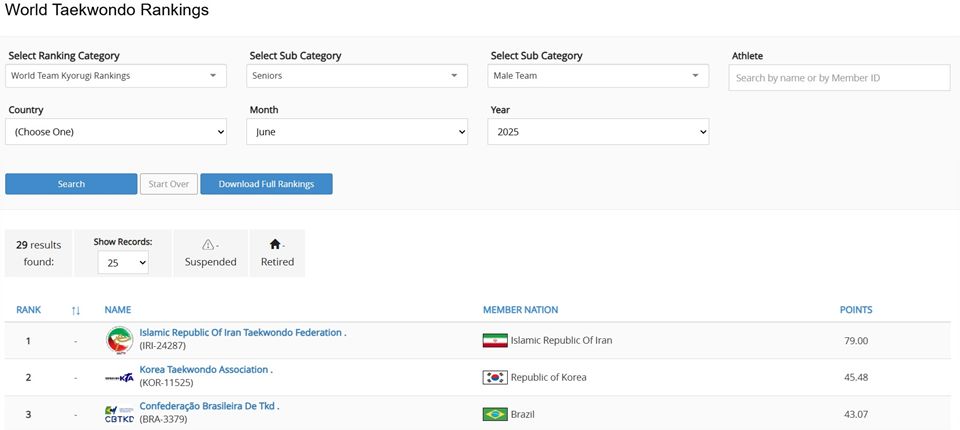Click the Suspended warning triangle icon
960x430 pixels.
click(208, 244)
